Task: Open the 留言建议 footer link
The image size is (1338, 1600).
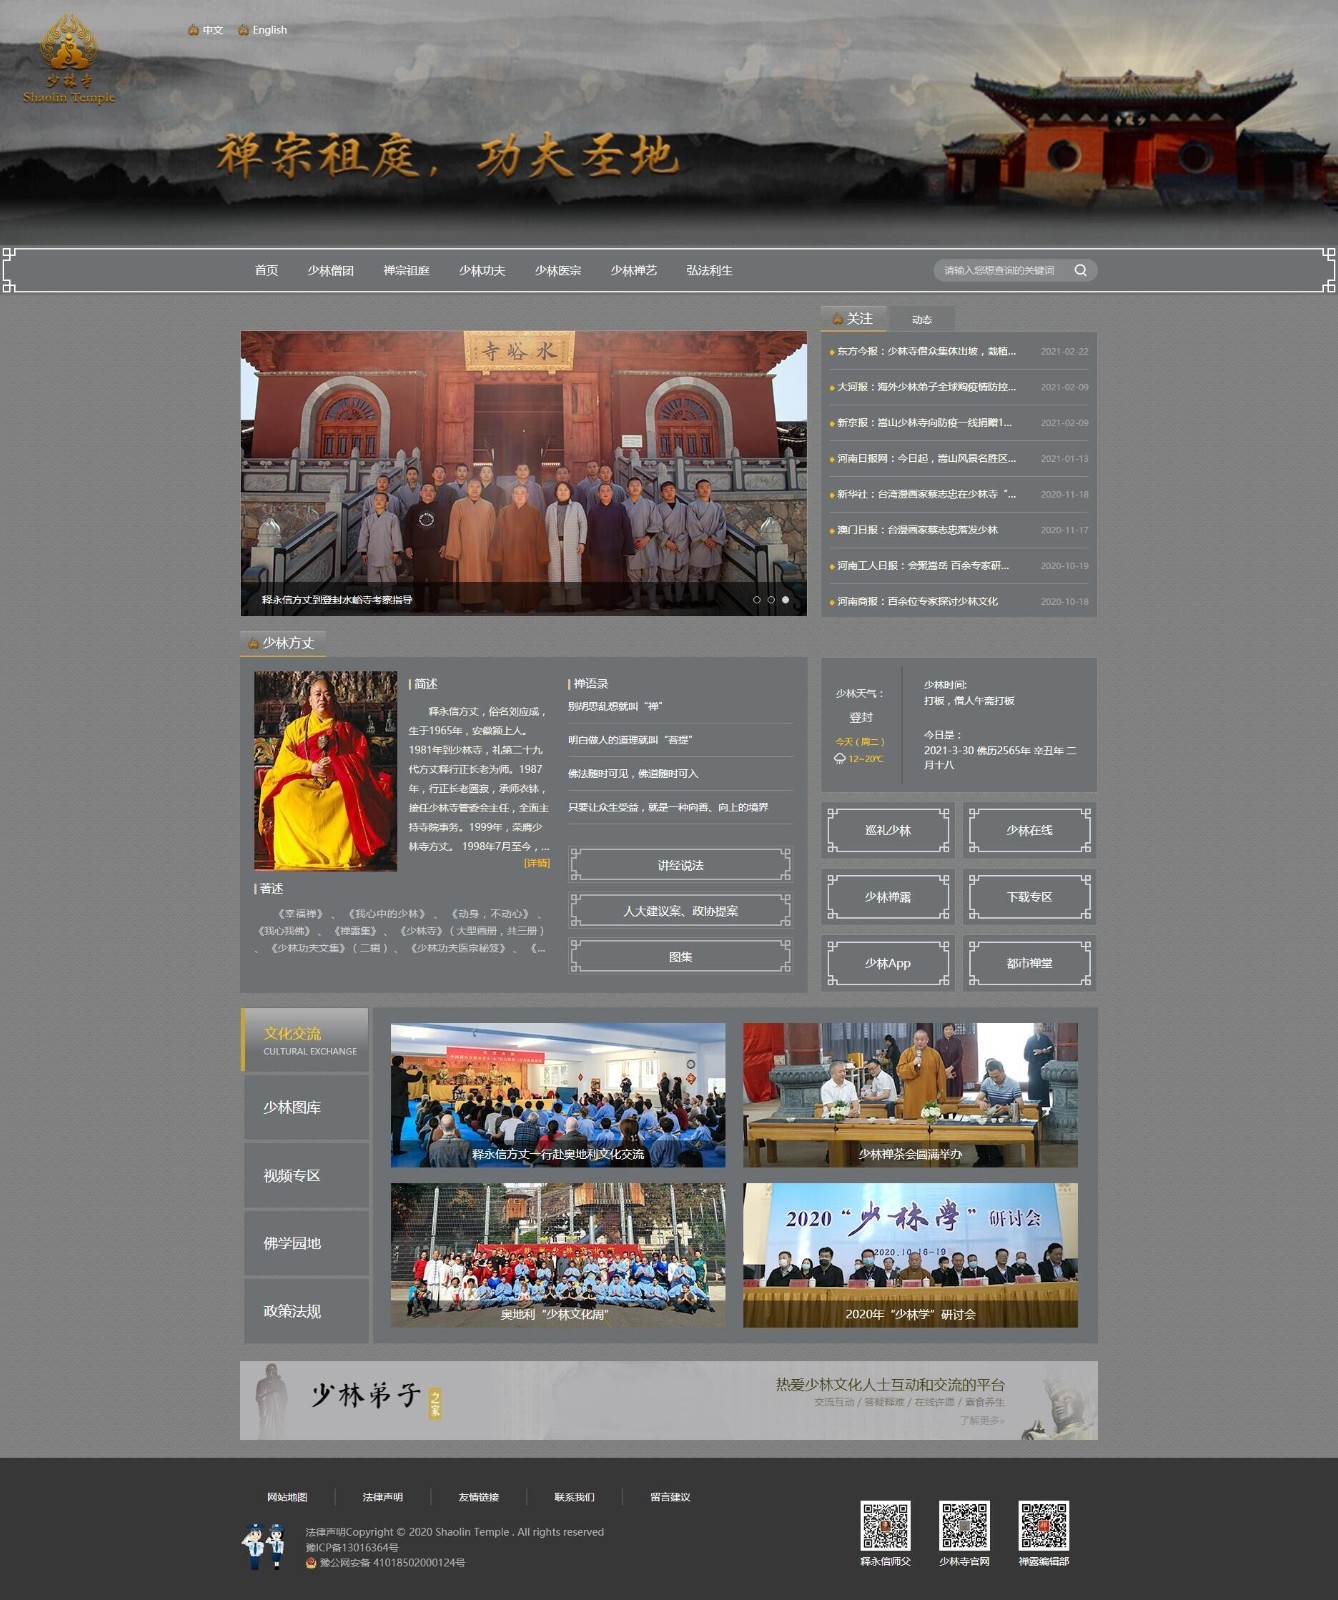Action: 670,1497
